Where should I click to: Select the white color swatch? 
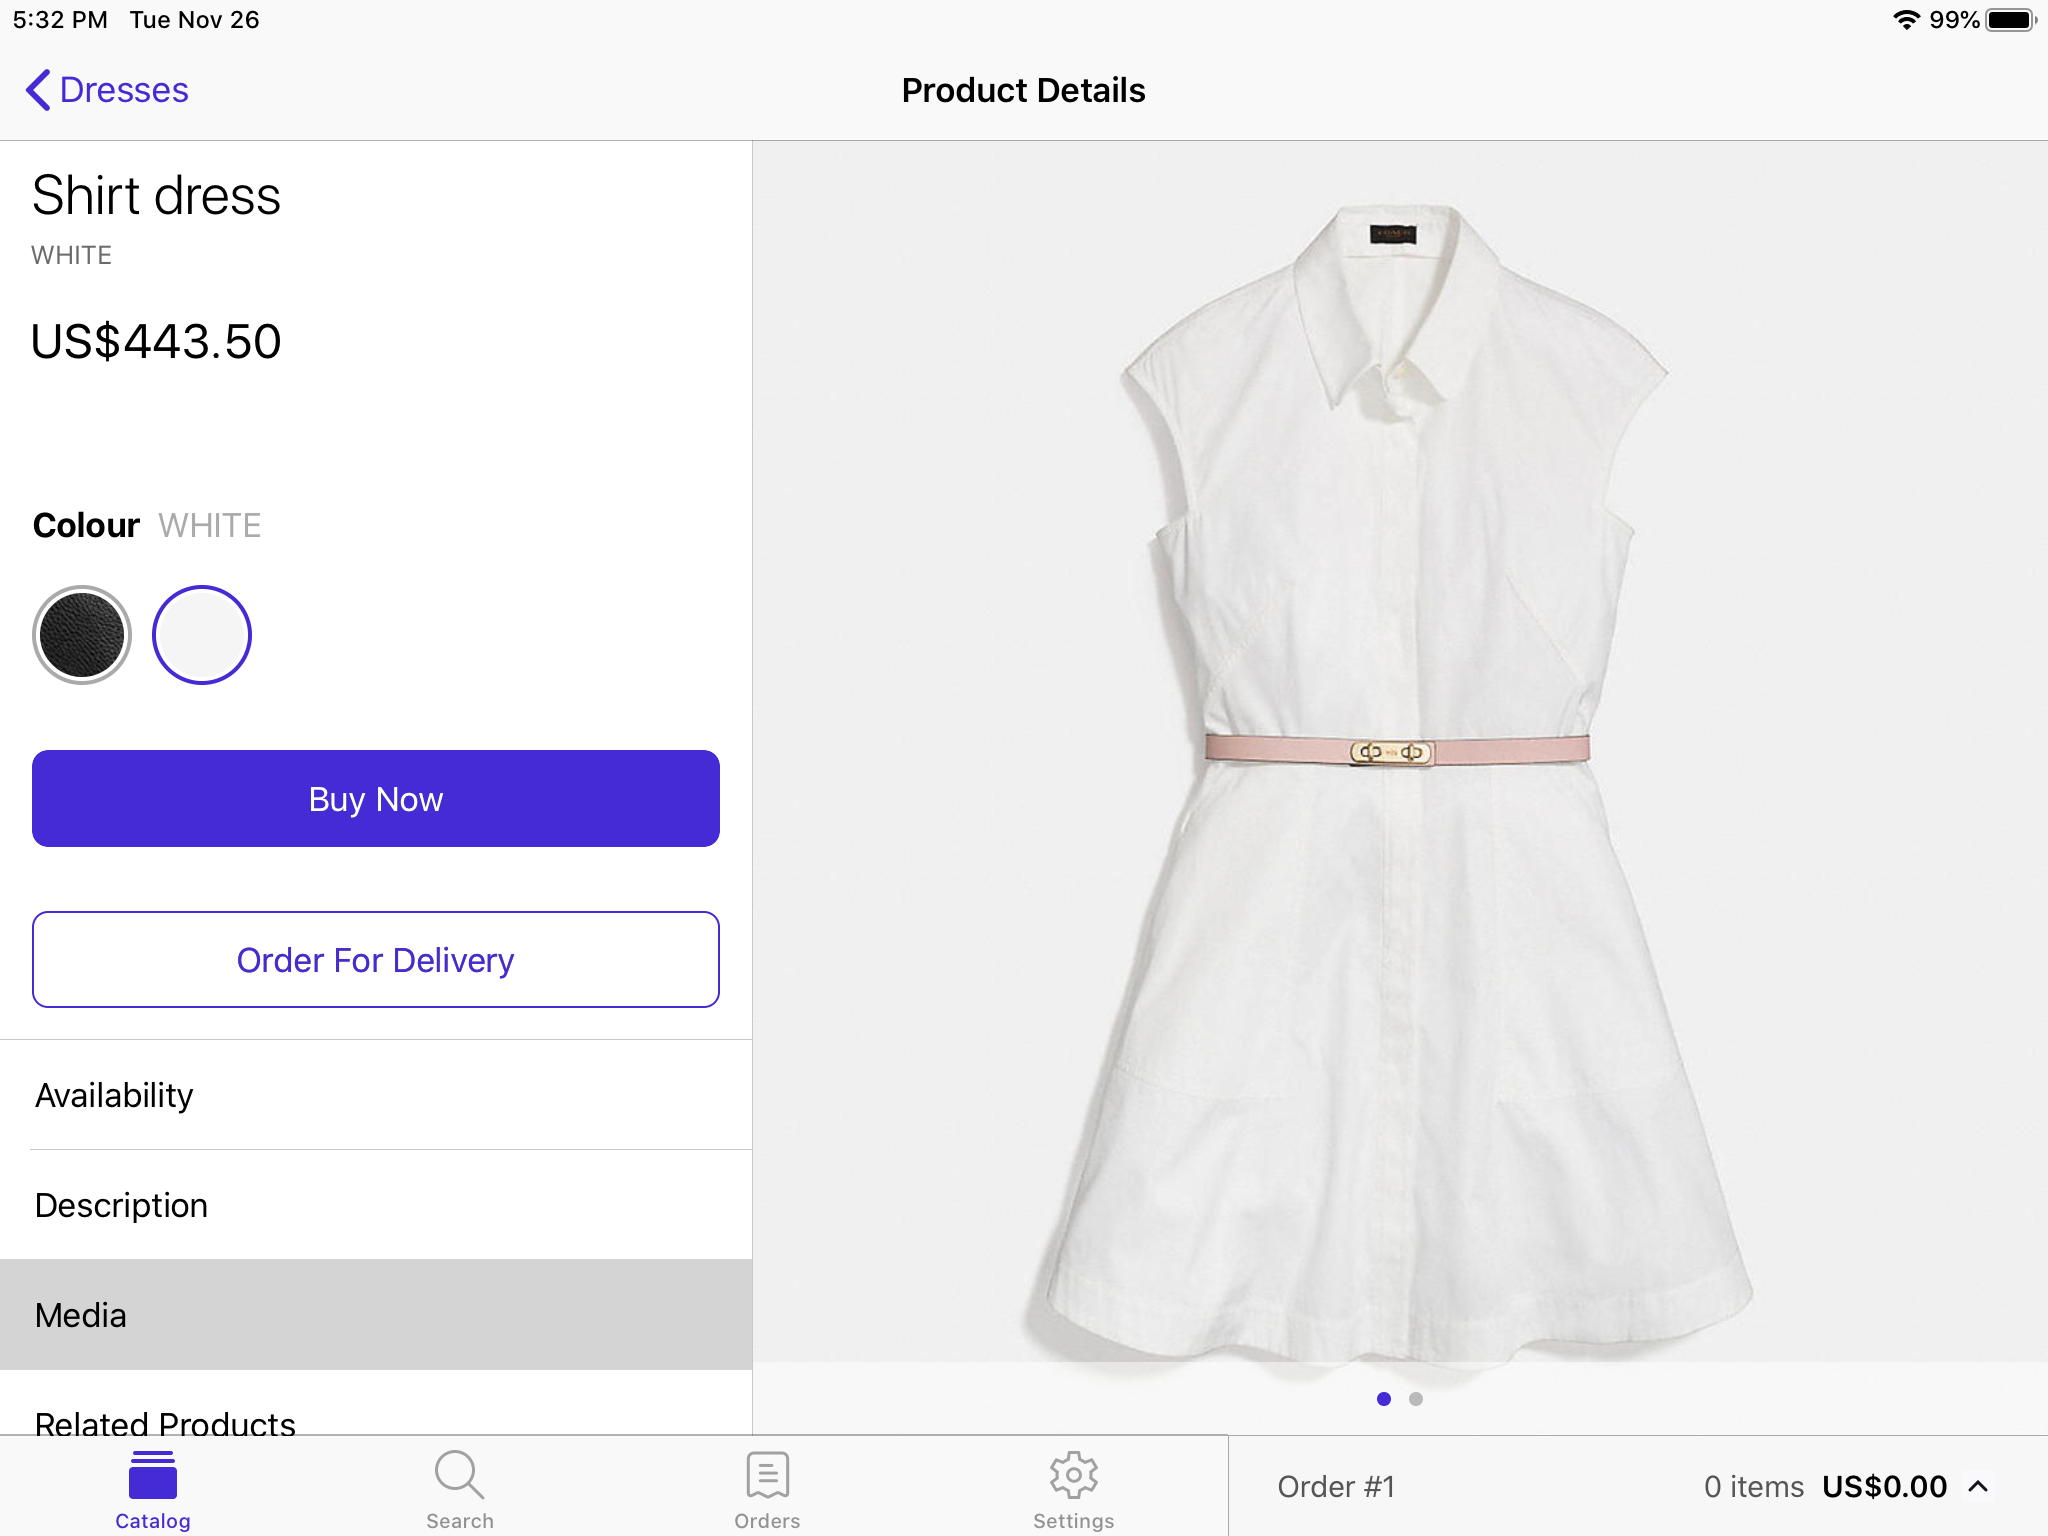(198, 632)
